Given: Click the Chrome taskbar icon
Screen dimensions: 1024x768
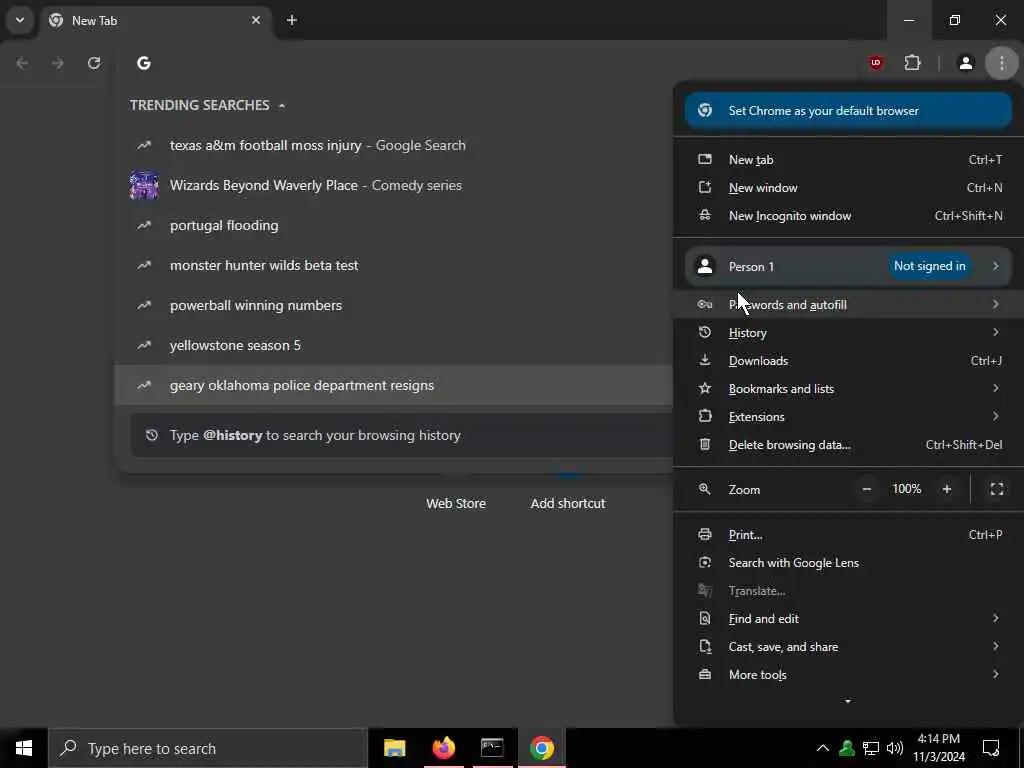Looking at the screenshot, I should pos(541,748).
